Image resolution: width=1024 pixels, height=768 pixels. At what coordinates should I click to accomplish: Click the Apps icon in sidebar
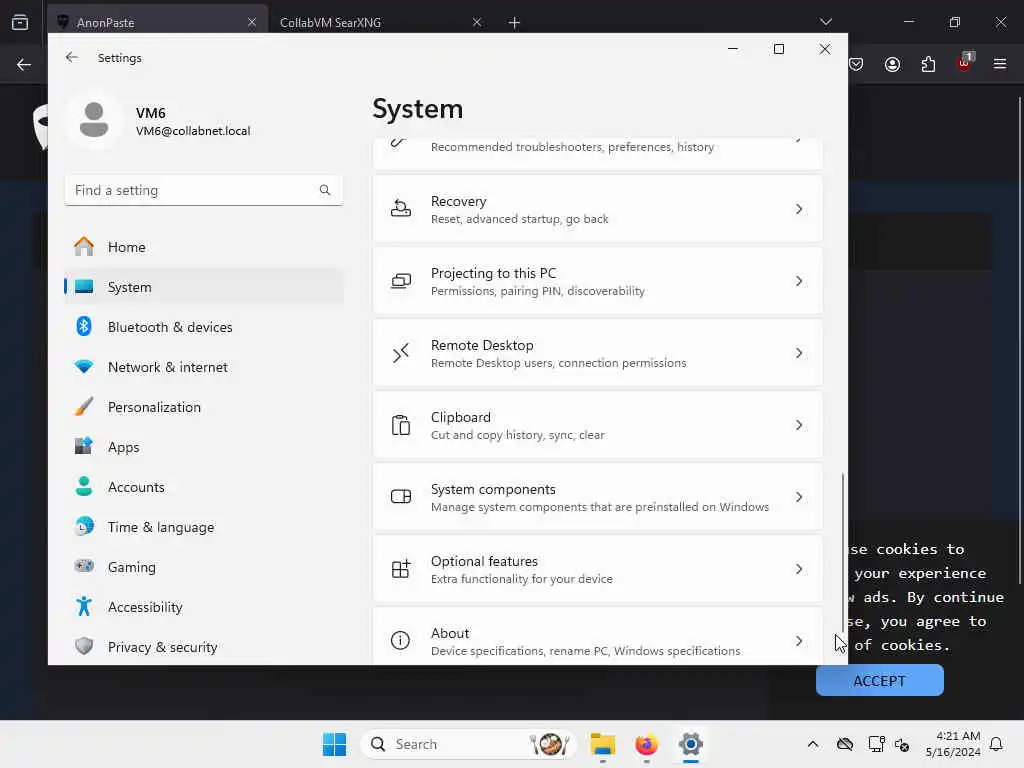(84, 447)
